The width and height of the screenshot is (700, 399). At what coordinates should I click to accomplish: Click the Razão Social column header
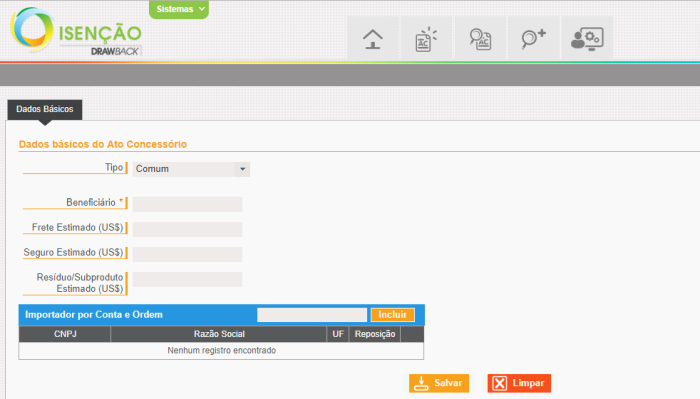219,334
